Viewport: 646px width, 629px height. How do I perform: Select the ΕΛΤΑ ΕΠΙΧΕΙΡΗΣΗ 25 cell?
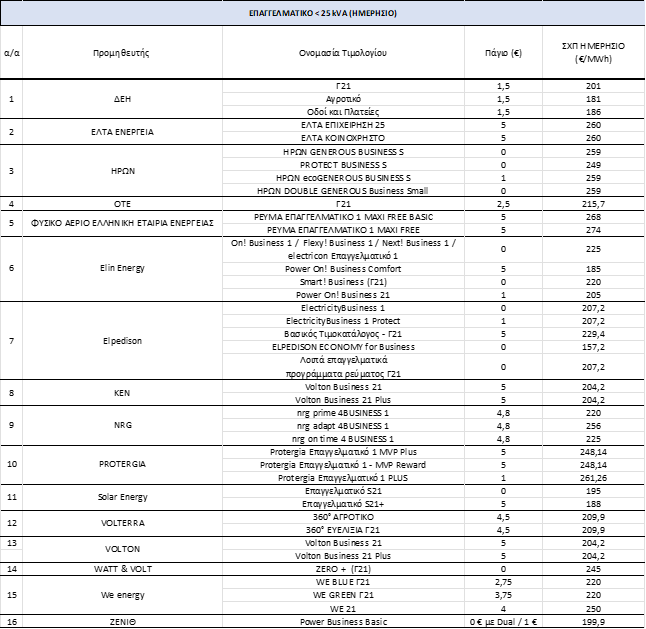pos(343,125)
